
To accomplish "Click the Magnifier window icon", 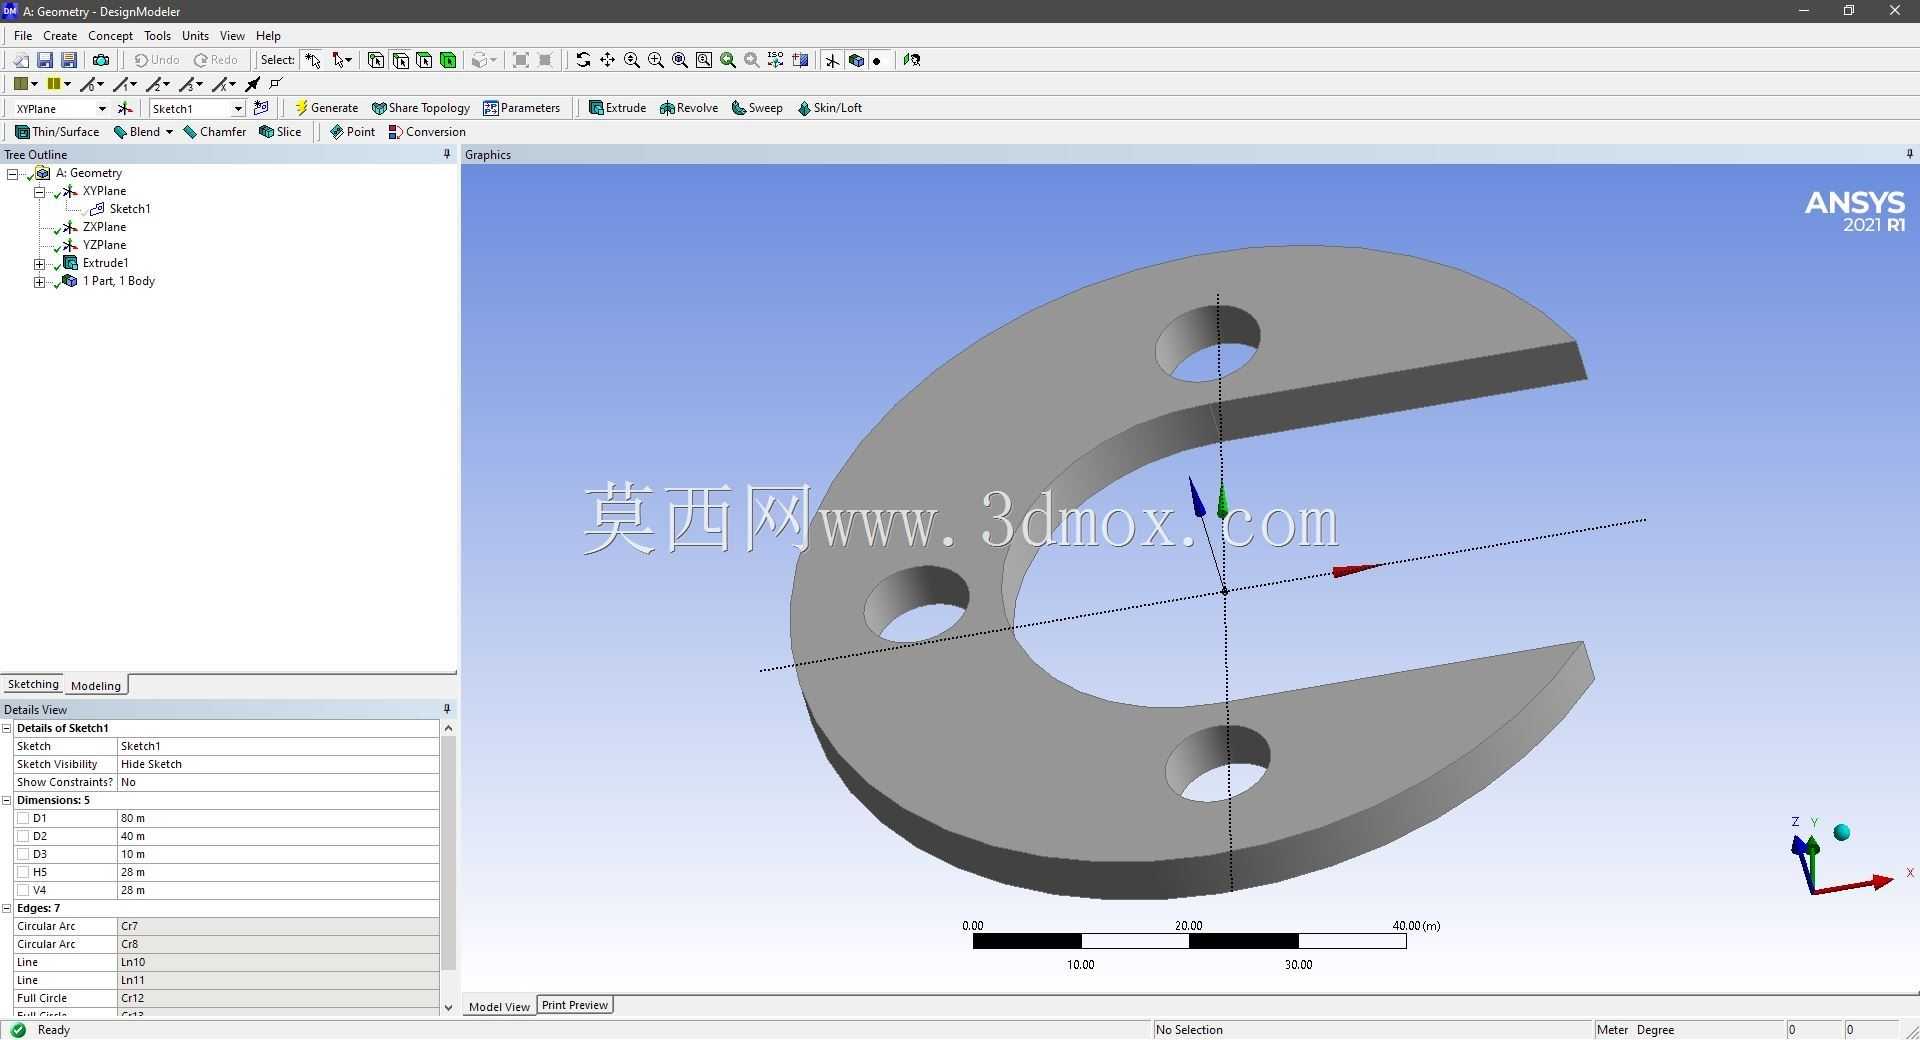I will coord(704,60).
